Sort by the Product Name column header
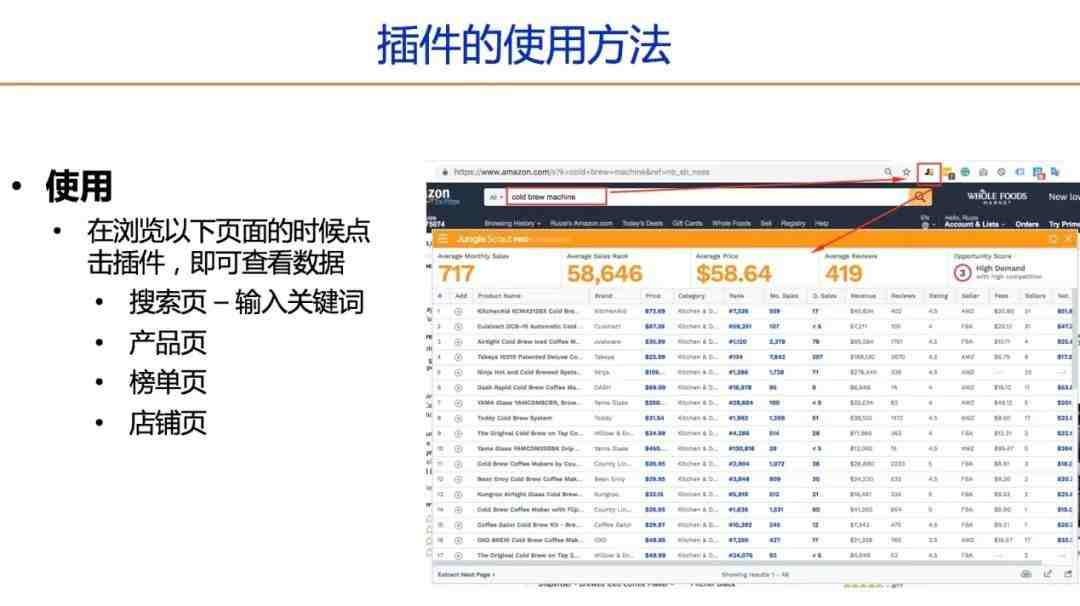1080x606 pixels. [x=499, y=295]
